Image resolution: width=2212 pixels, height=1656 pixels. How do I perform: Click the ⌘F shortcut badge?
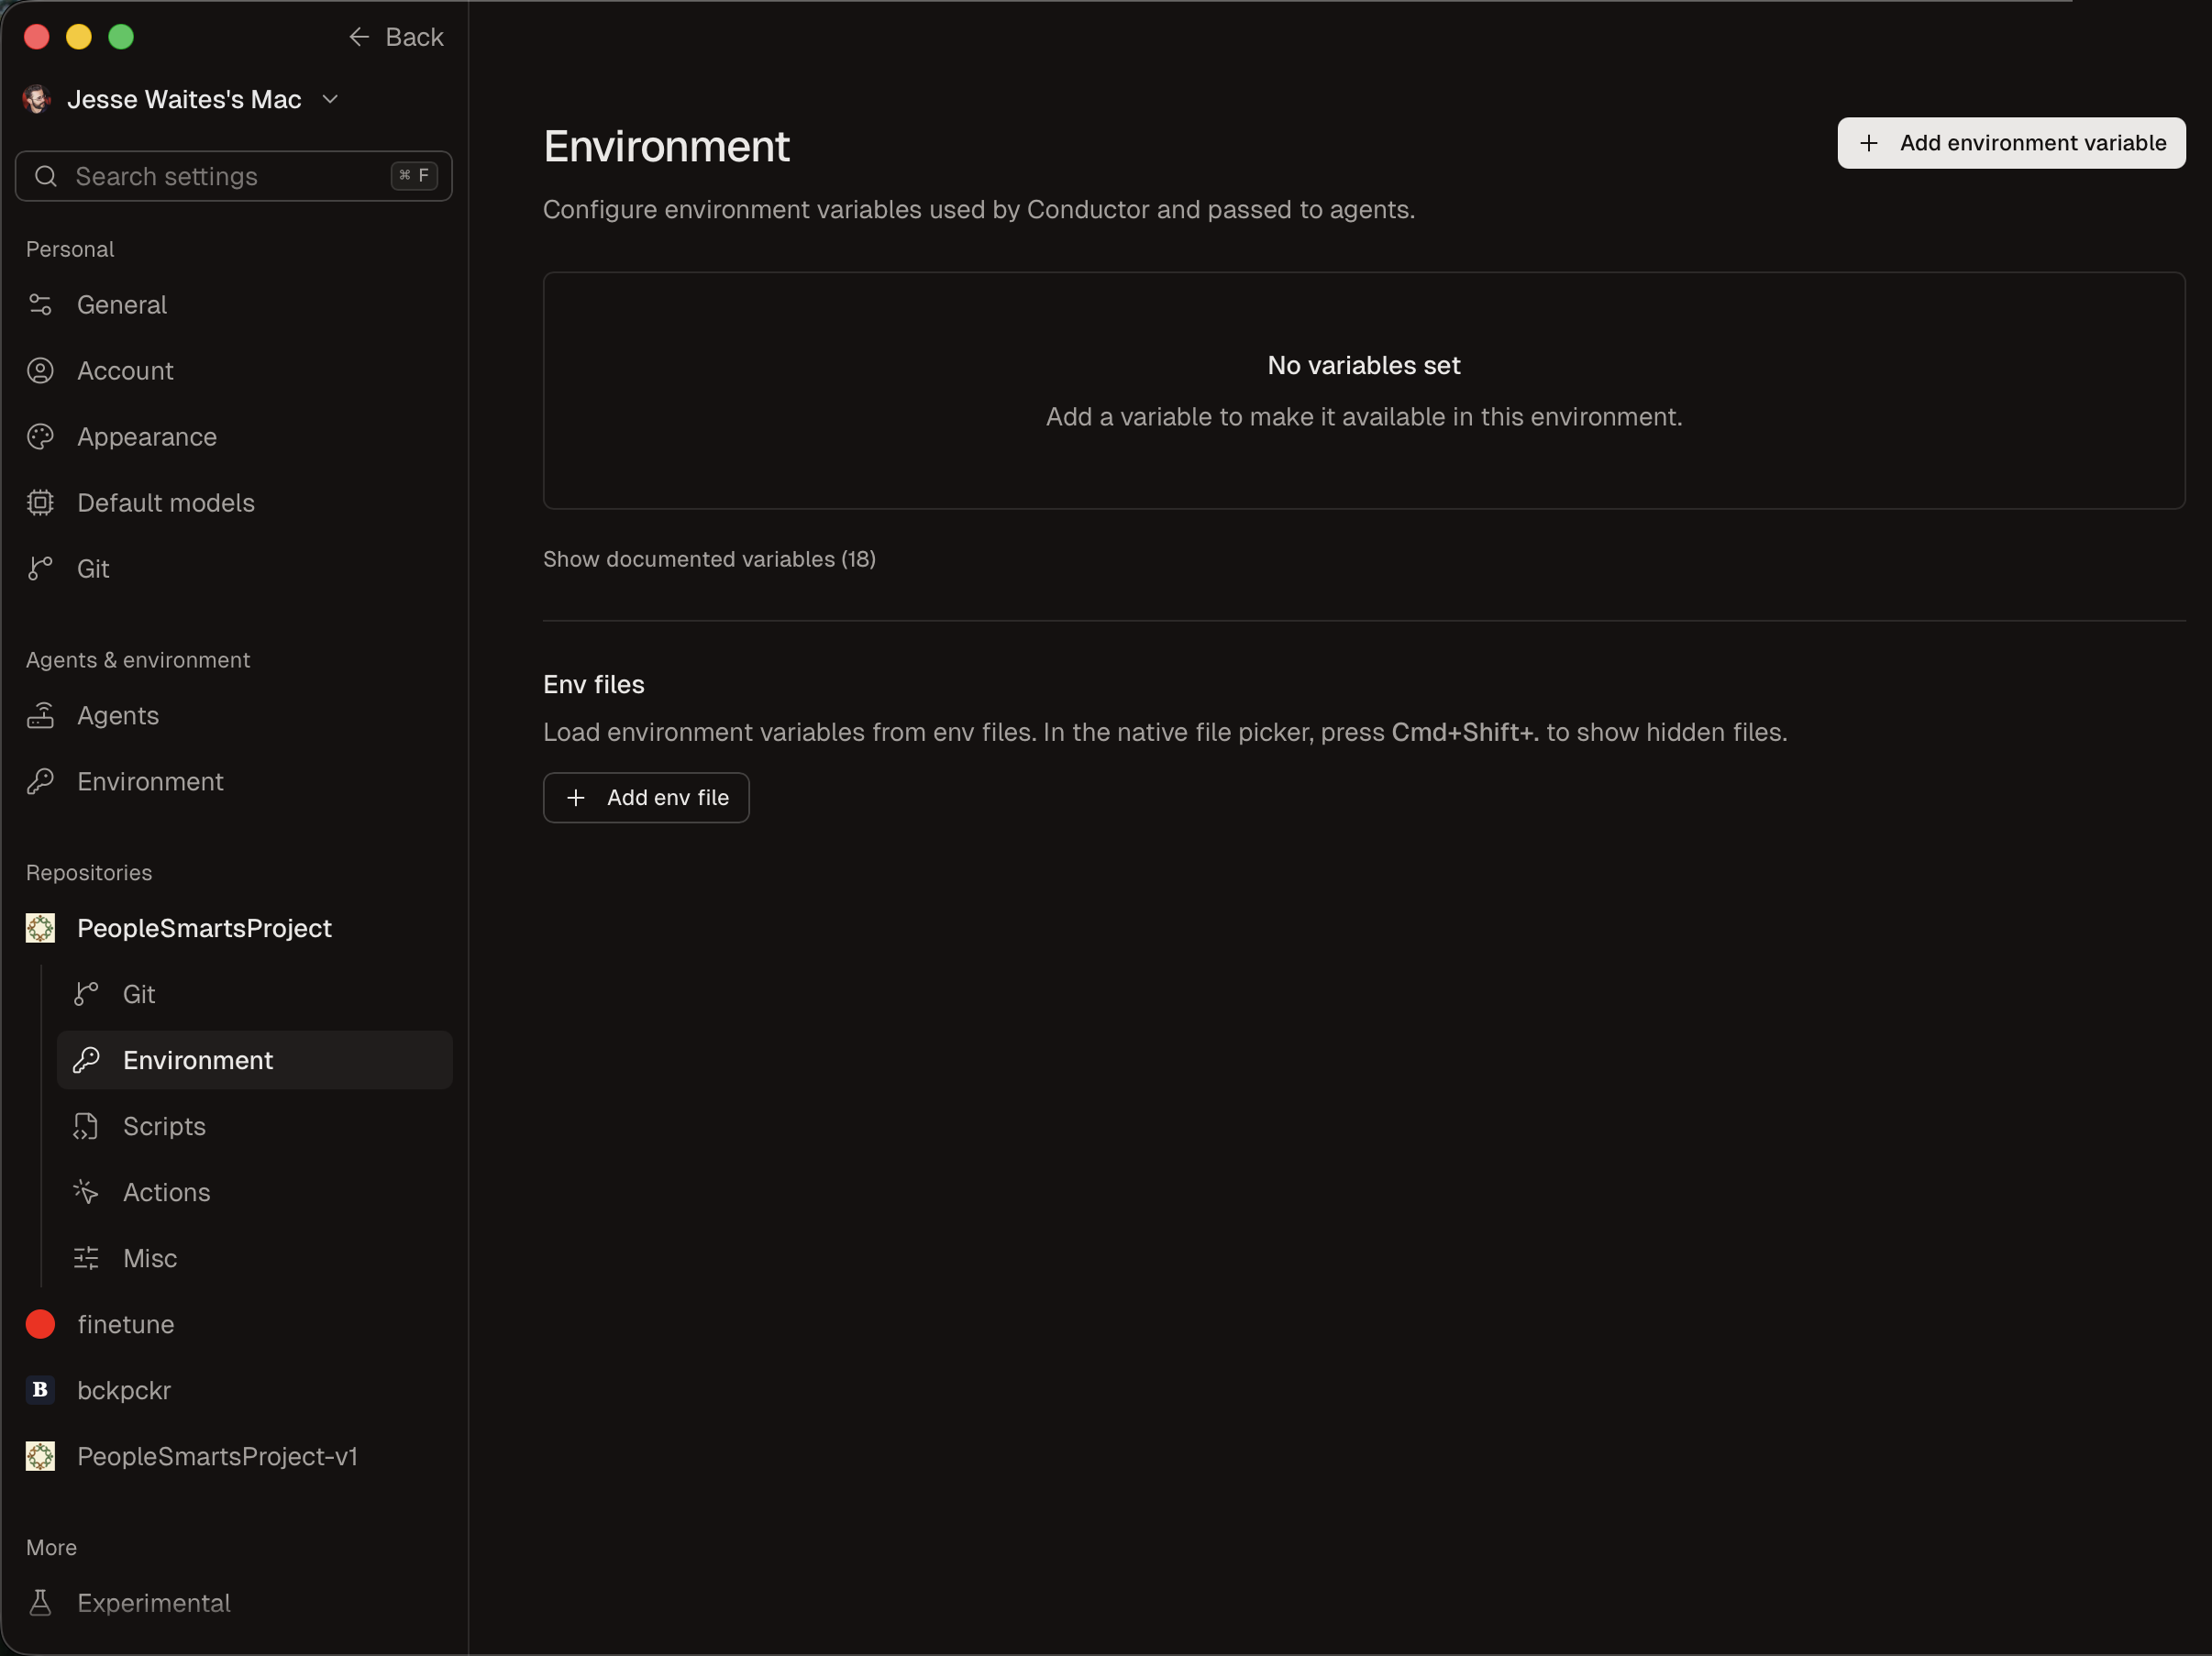coord(414,176)
